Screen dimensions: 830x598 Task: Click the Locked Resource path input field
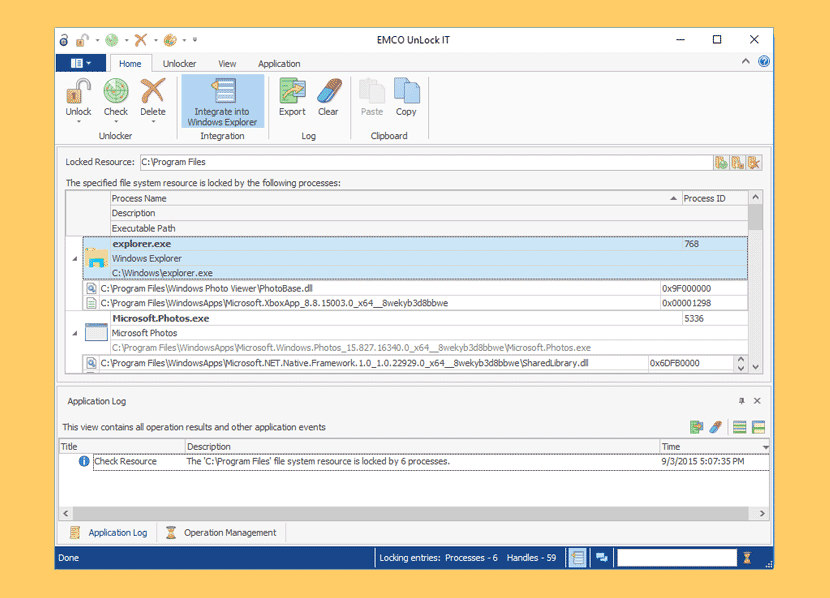[425, 162]
